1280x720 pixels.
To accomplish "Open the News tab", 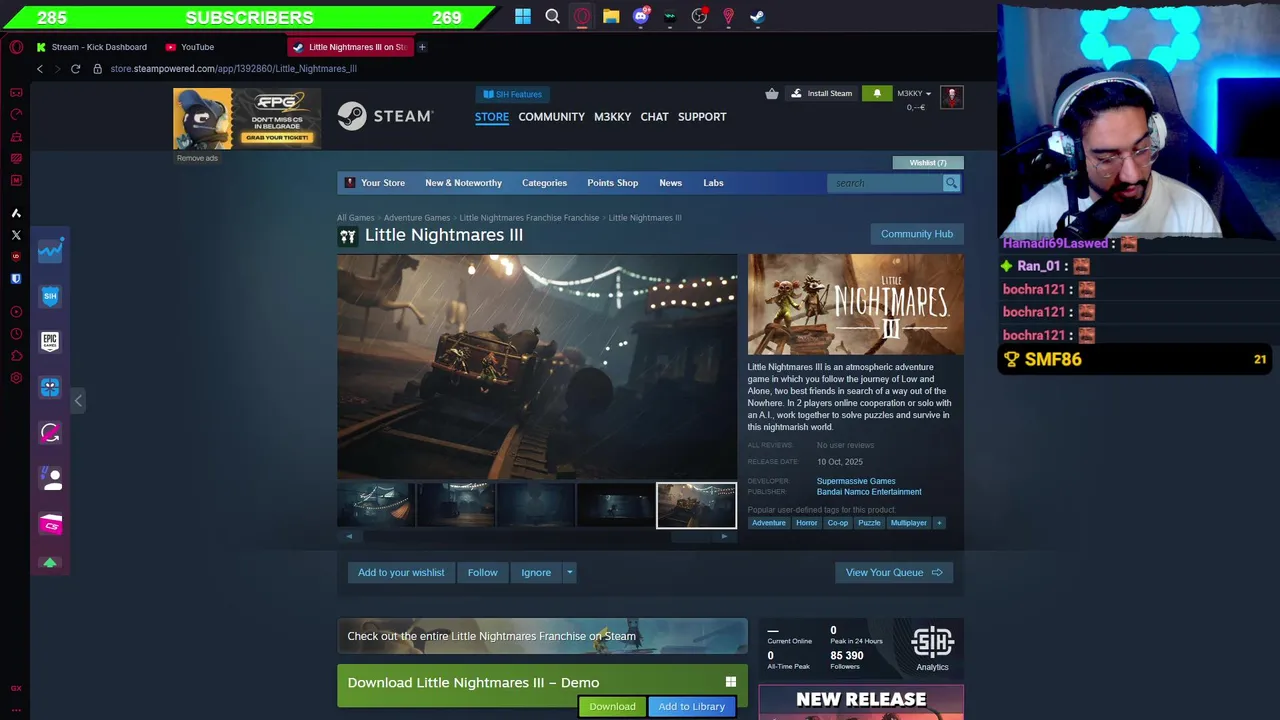I will (x=670, y=183).
